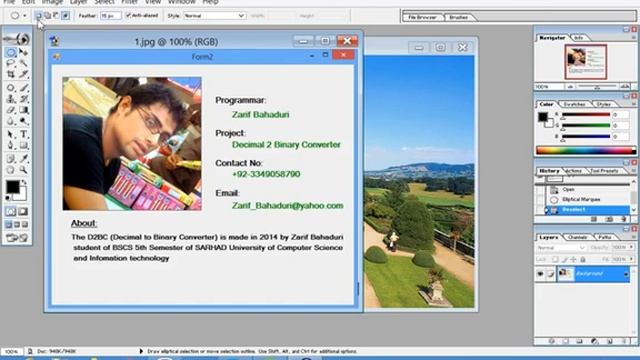Select the Clone Stamp tool
The height and width of the screenshot is (360, 640).
click(11, 99)
